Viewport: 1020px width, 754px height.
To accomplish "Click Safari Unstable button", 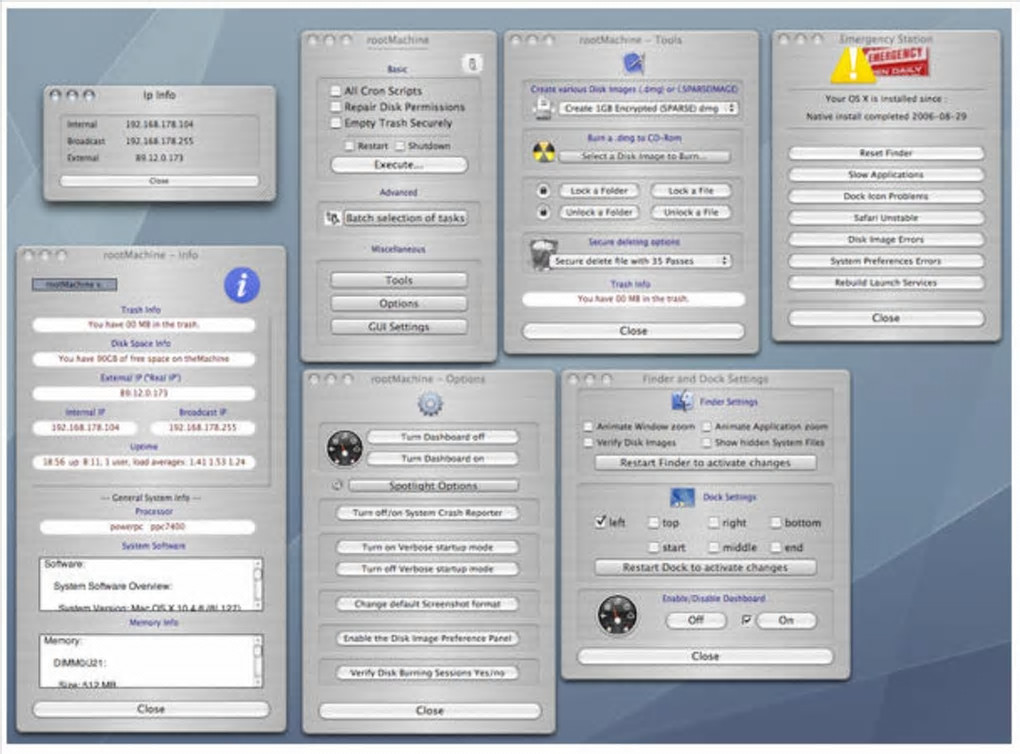I will point(885,218).
